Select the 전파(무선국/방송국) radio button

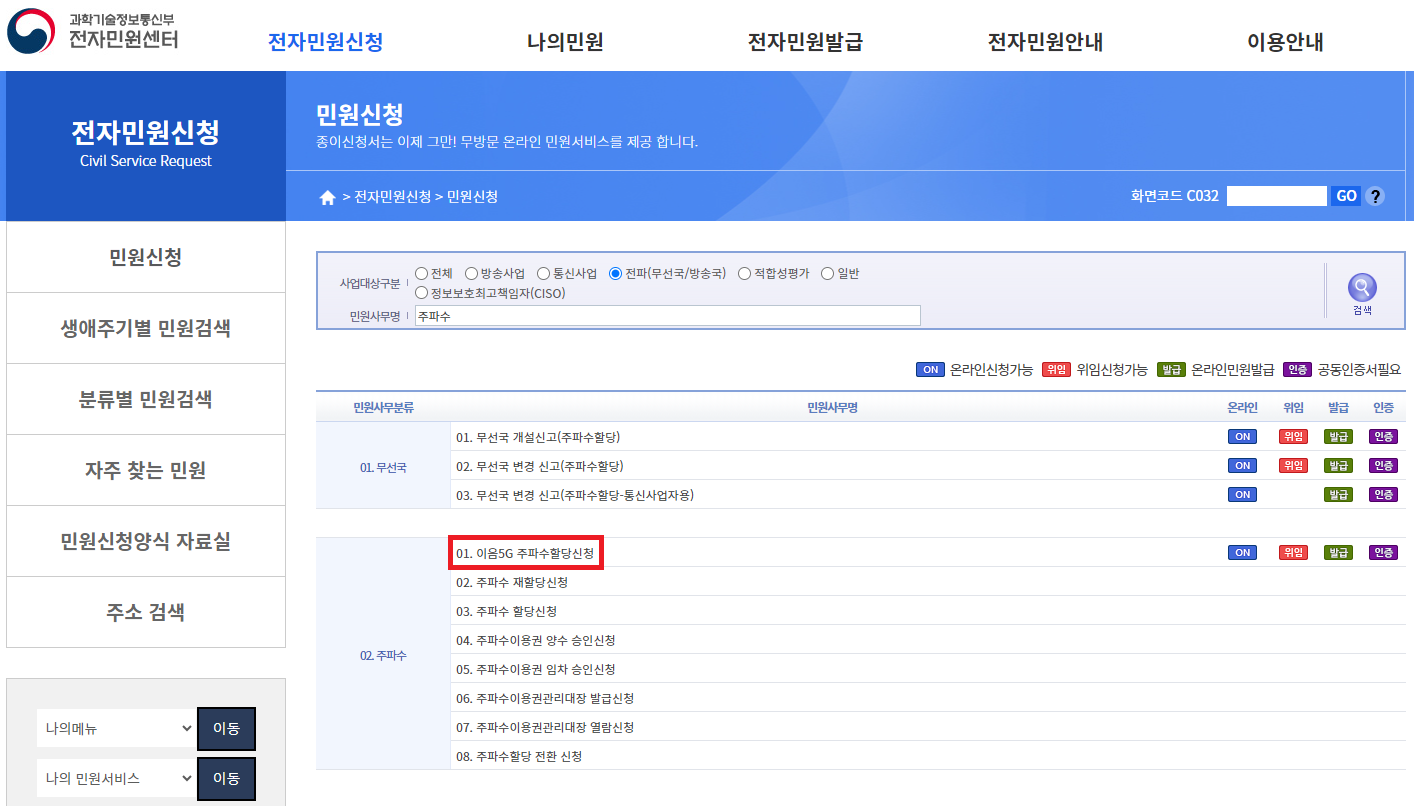click(x=616, y=274)
